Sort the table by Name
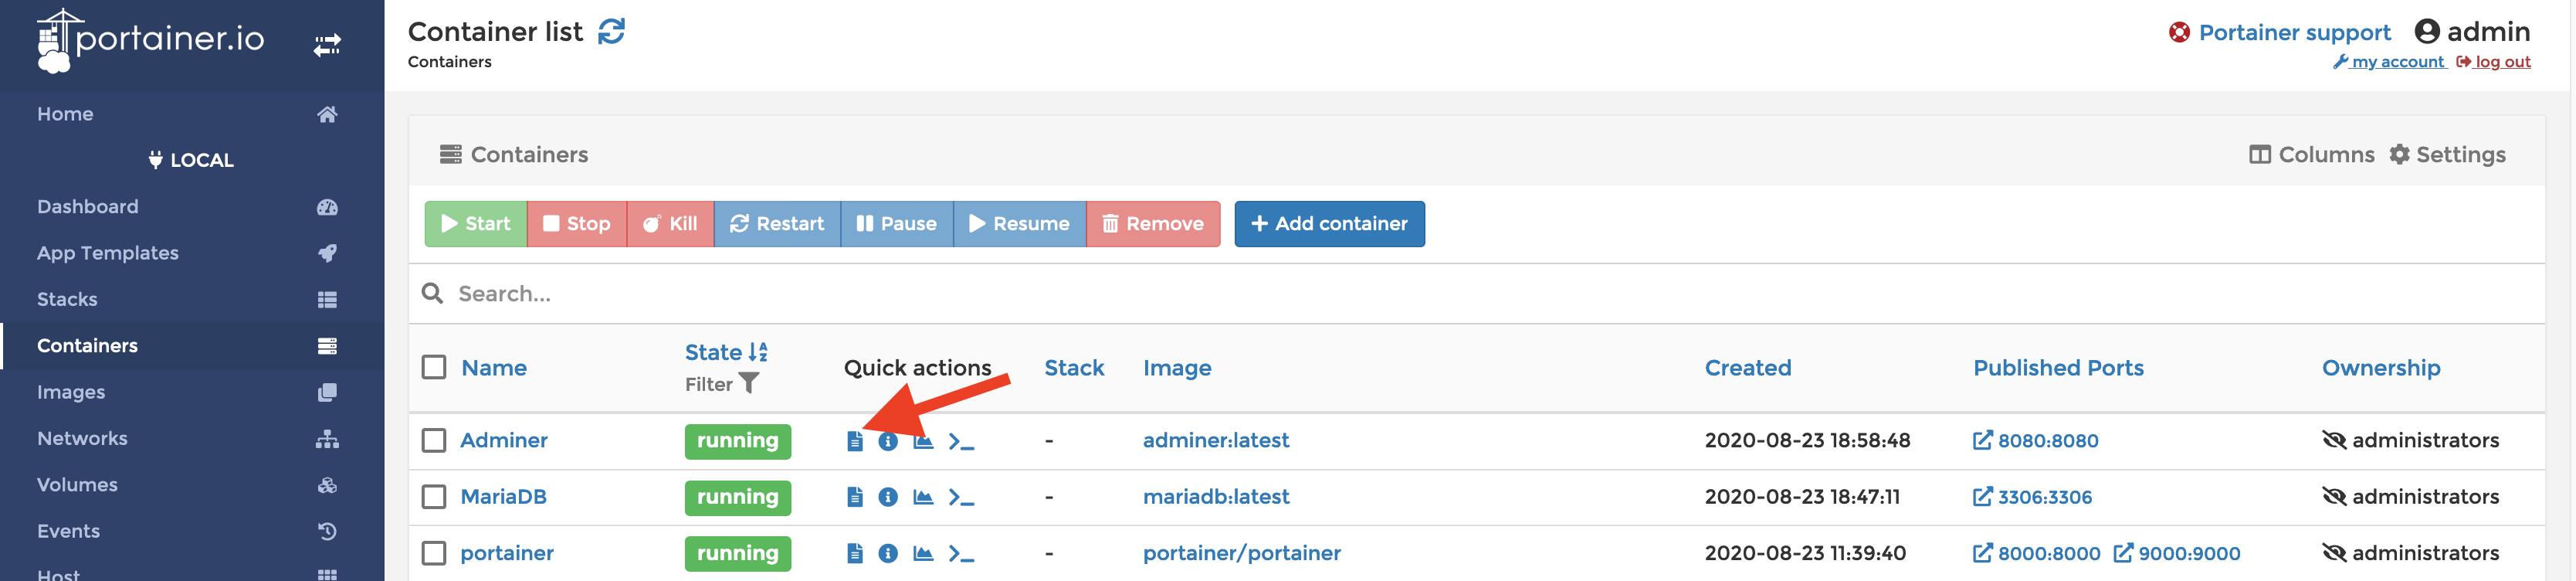This screenshot has height=581, width=2576. click(494, 368)
